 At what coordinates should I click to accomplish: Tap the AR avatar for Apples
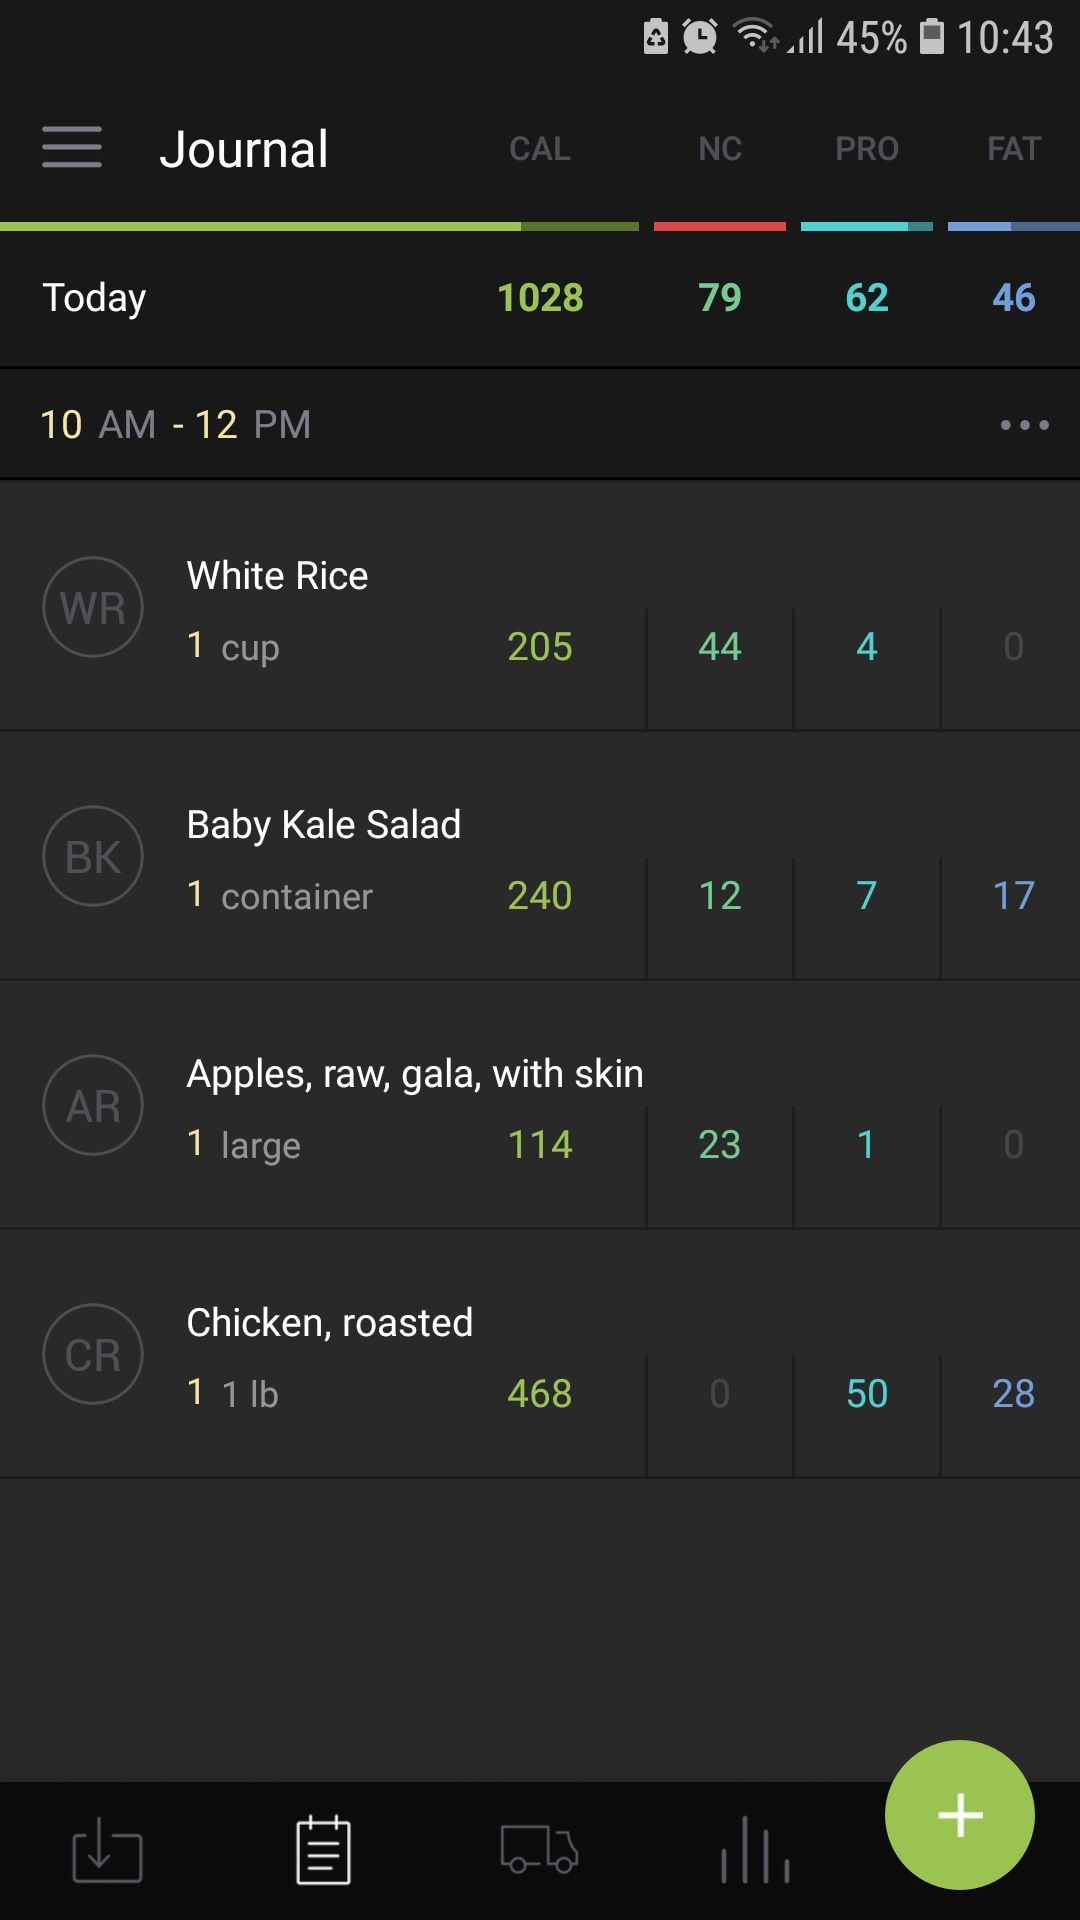pyautogui.click(x=93, y=1105)
